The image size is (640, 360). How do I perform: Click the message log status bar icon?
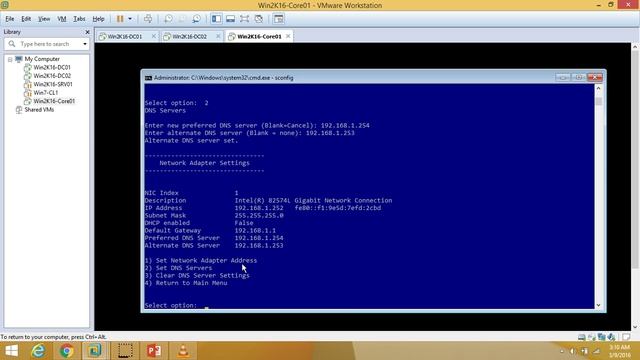click(x=626, y=337)
